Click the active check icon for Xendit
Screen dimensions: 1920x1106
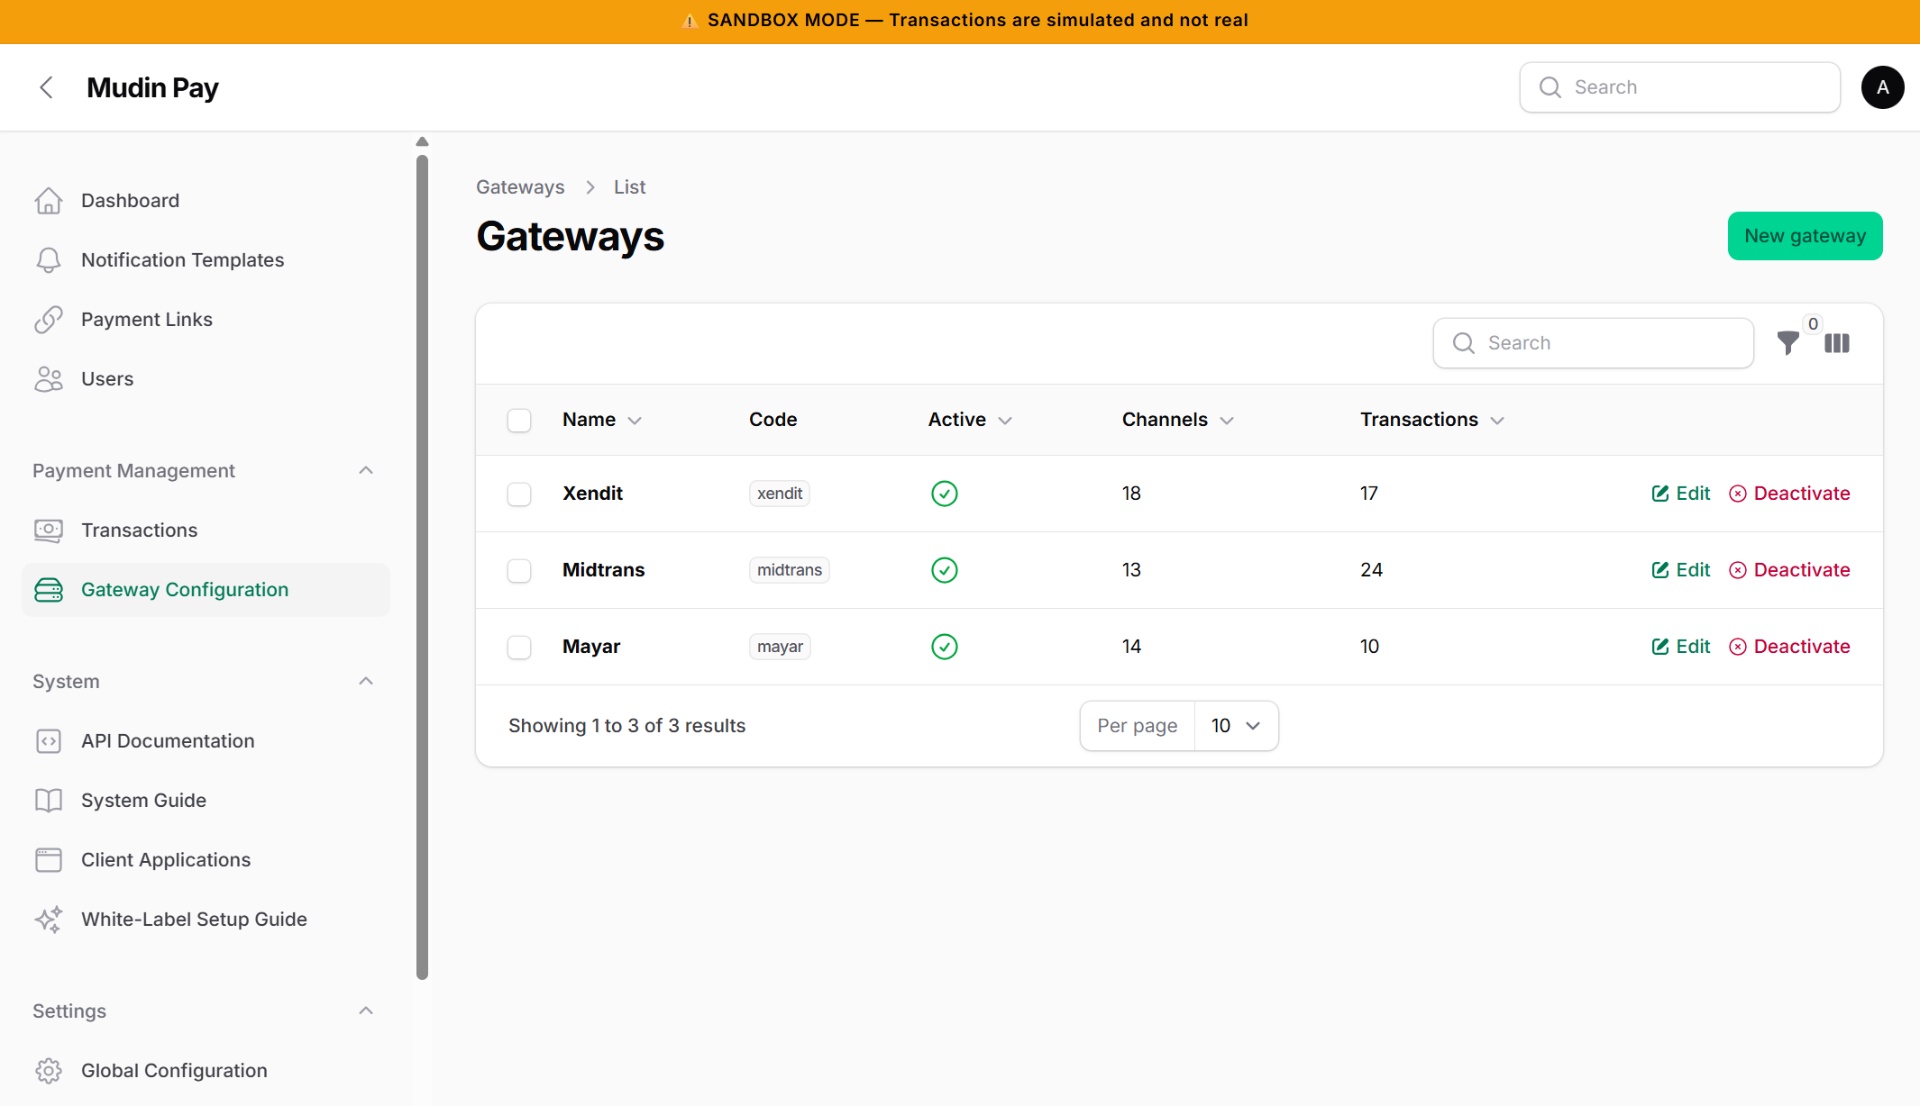pos(944,493)
